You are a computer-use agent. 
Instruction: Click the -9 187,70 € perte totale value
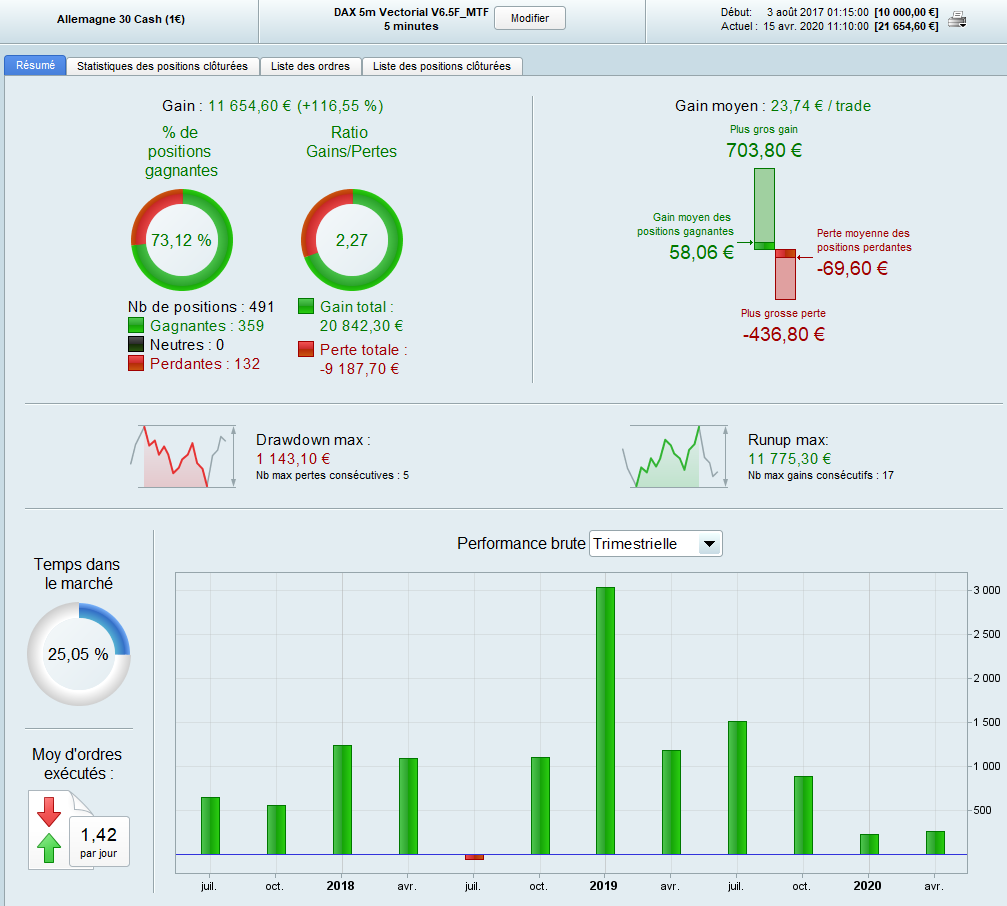tap(360, 369)
